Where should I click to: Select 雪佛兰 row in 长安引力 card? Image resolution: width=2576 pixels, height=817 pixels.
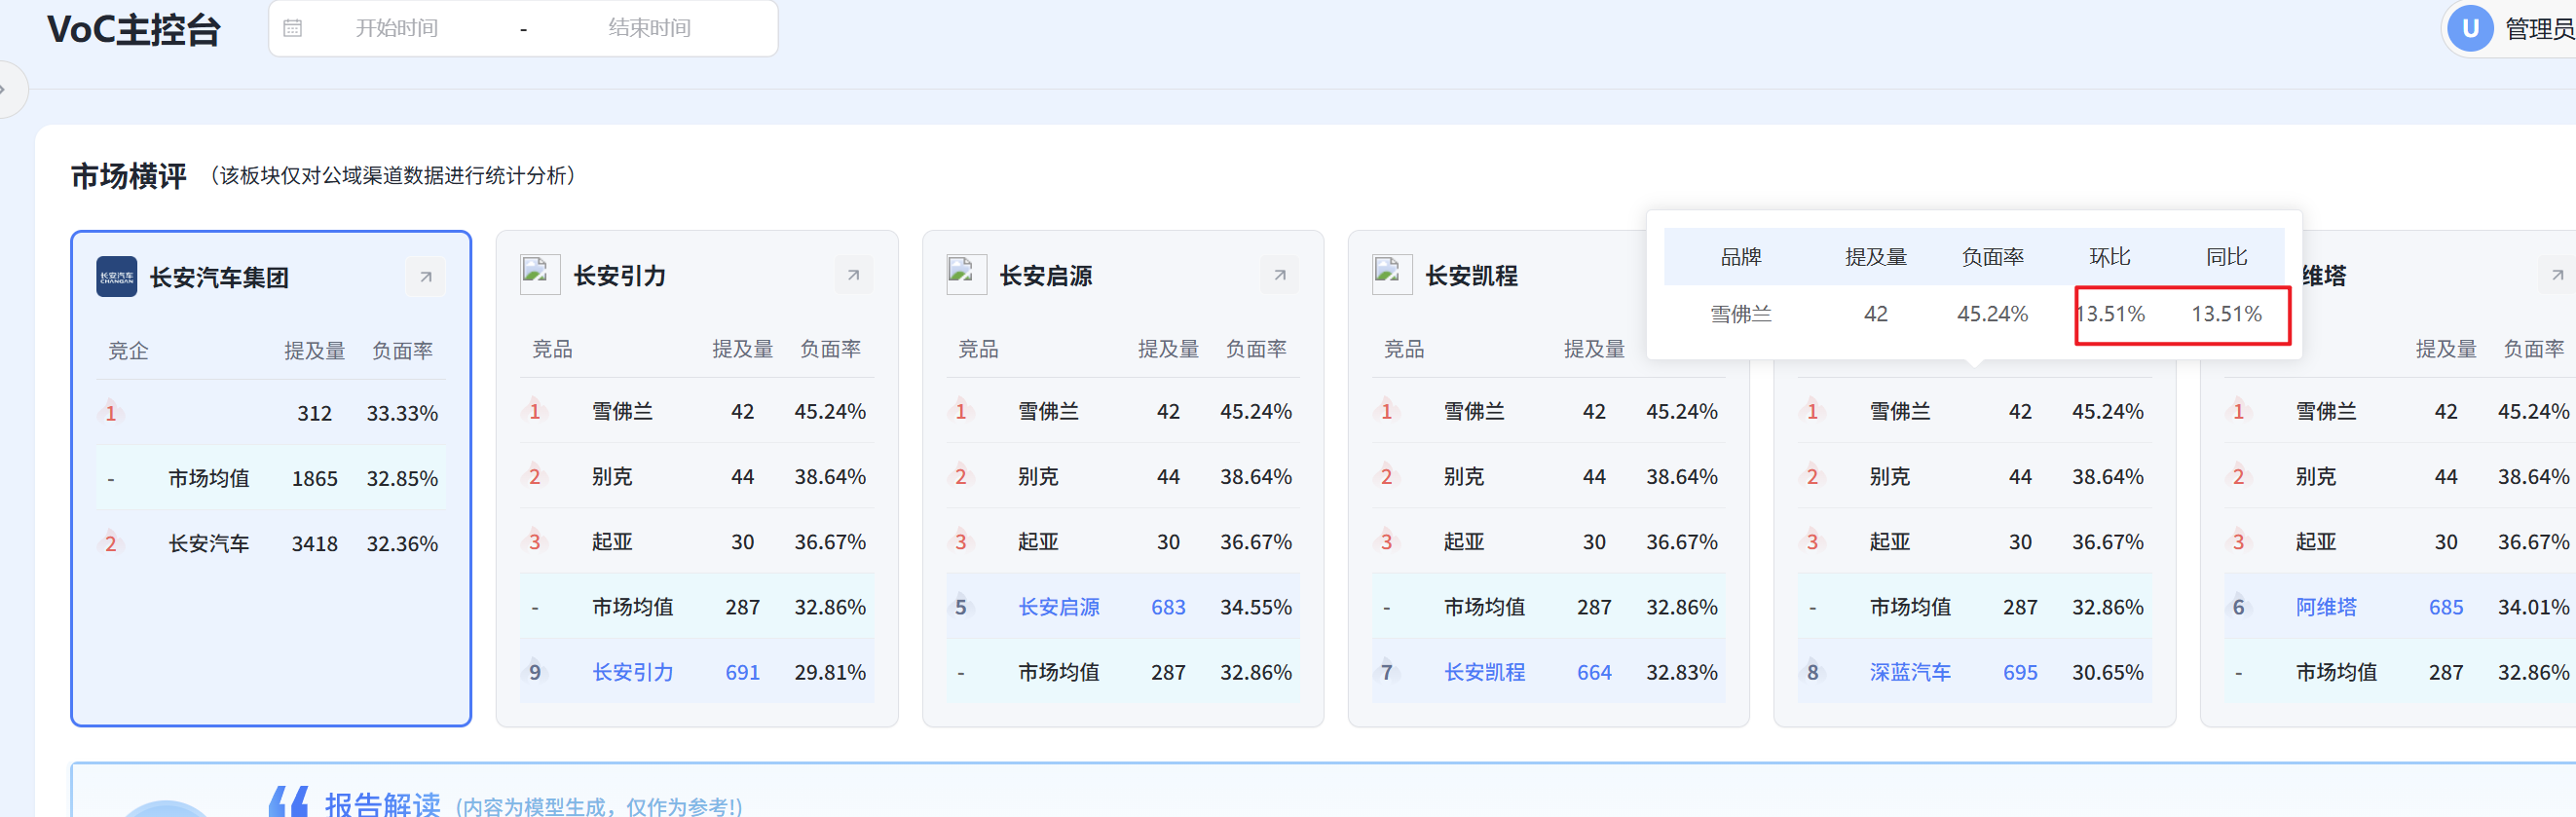pos(697,412)
